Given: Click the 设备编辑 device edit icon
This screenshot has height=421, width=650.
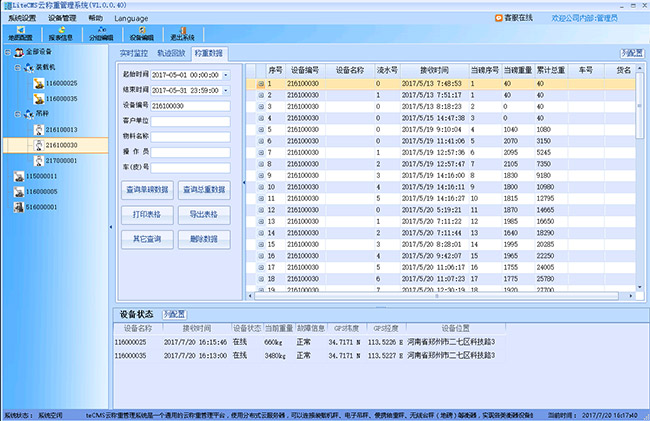Looking at the screenshot, I should tap(142, 35).
